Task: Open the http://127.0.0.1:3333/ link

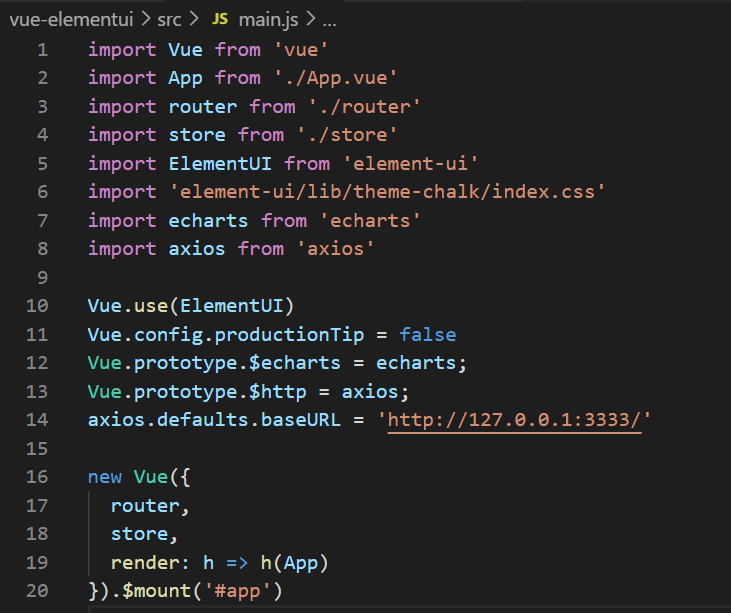Action: 514,420
